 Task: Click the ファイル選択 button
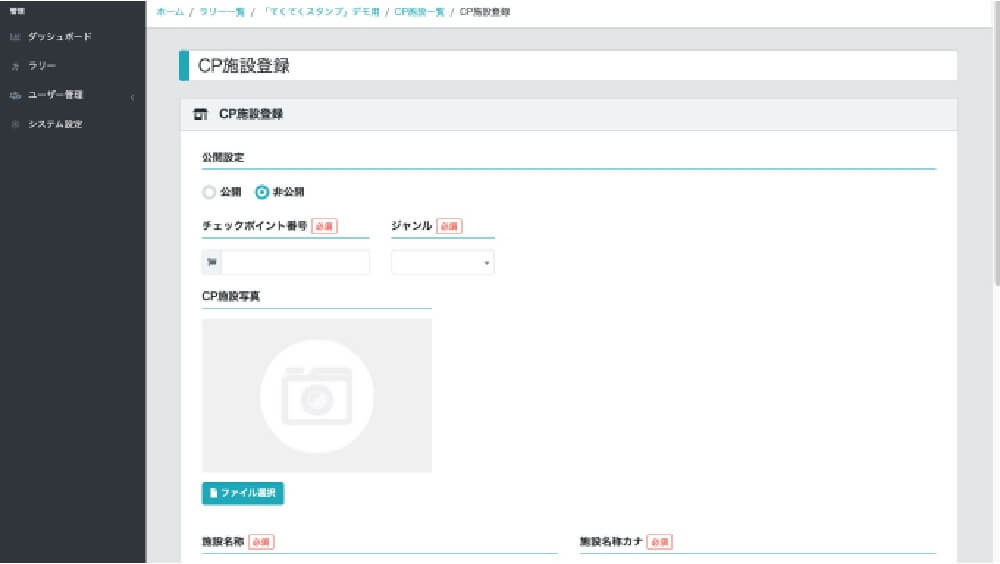coord(243,493)
